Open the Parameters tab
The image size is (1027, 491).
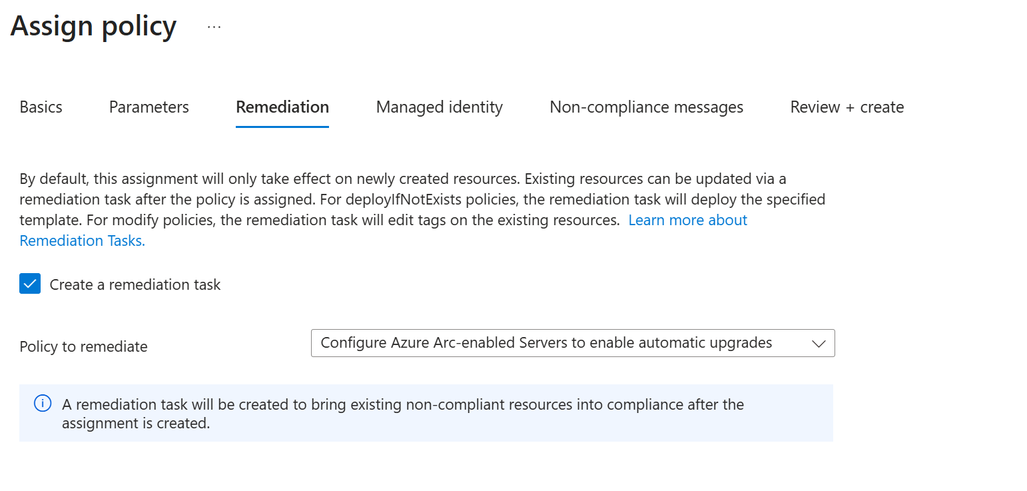click(x=149, y=107)
